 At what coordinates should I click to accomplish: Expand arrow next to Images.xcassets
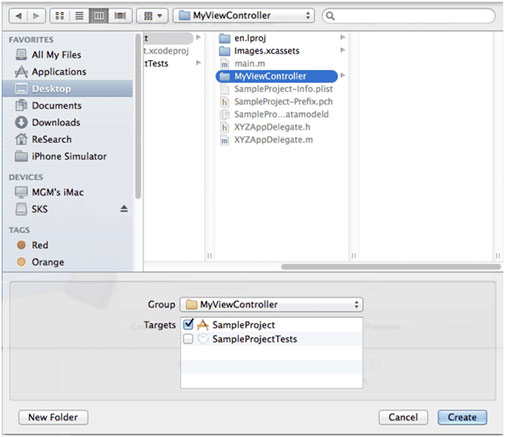coord(342,50)
